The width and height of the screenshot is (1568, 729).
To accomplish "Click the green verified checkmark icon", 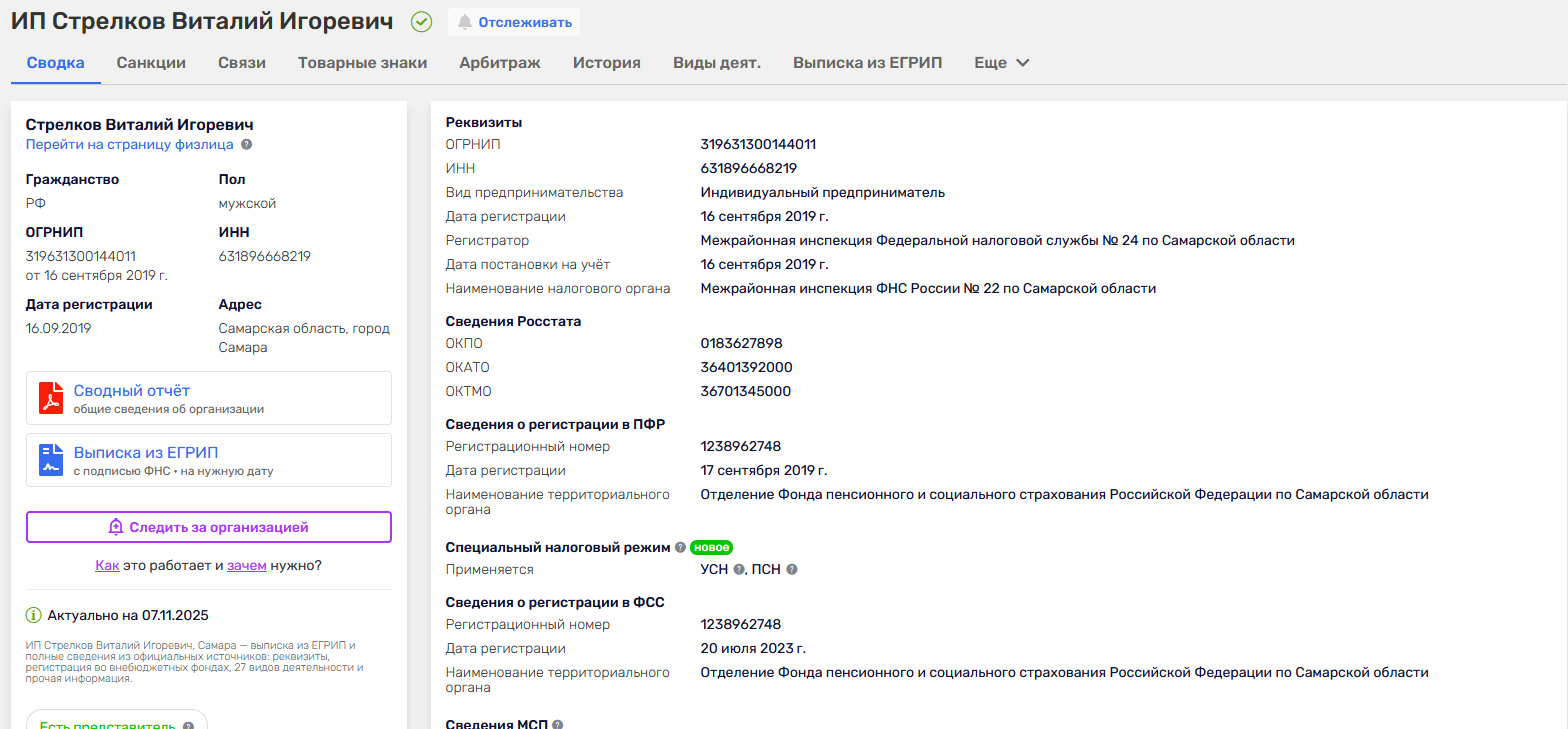I will coord(422,22).
